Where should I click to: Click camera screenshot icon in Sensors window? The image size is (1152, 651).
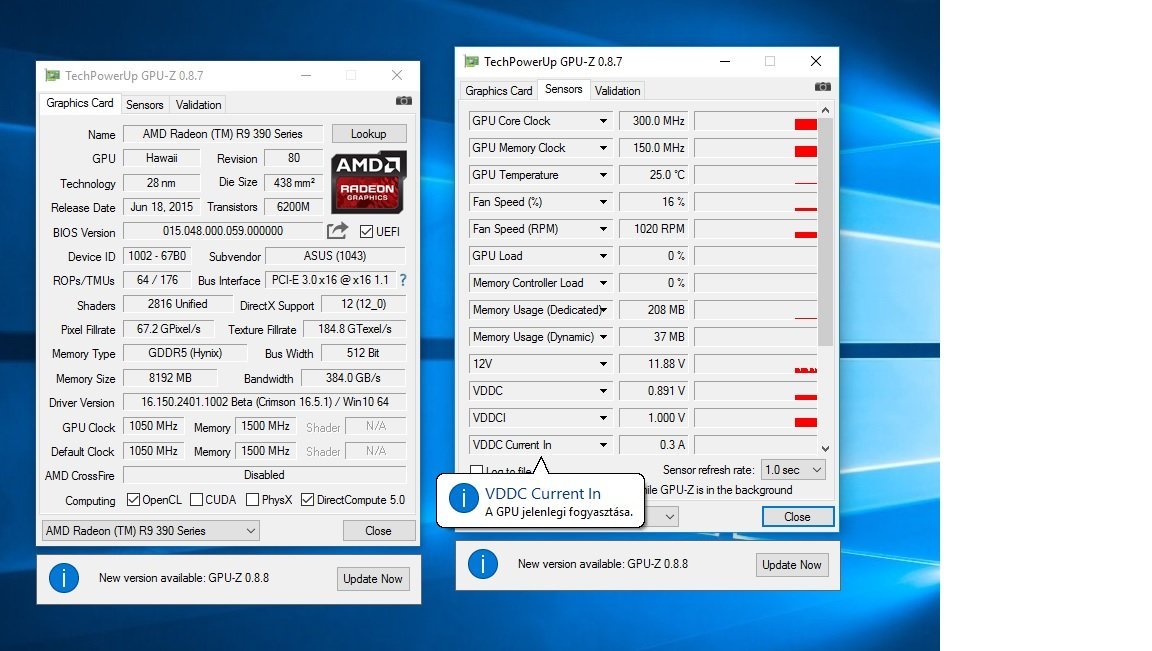tap(823, 87)
